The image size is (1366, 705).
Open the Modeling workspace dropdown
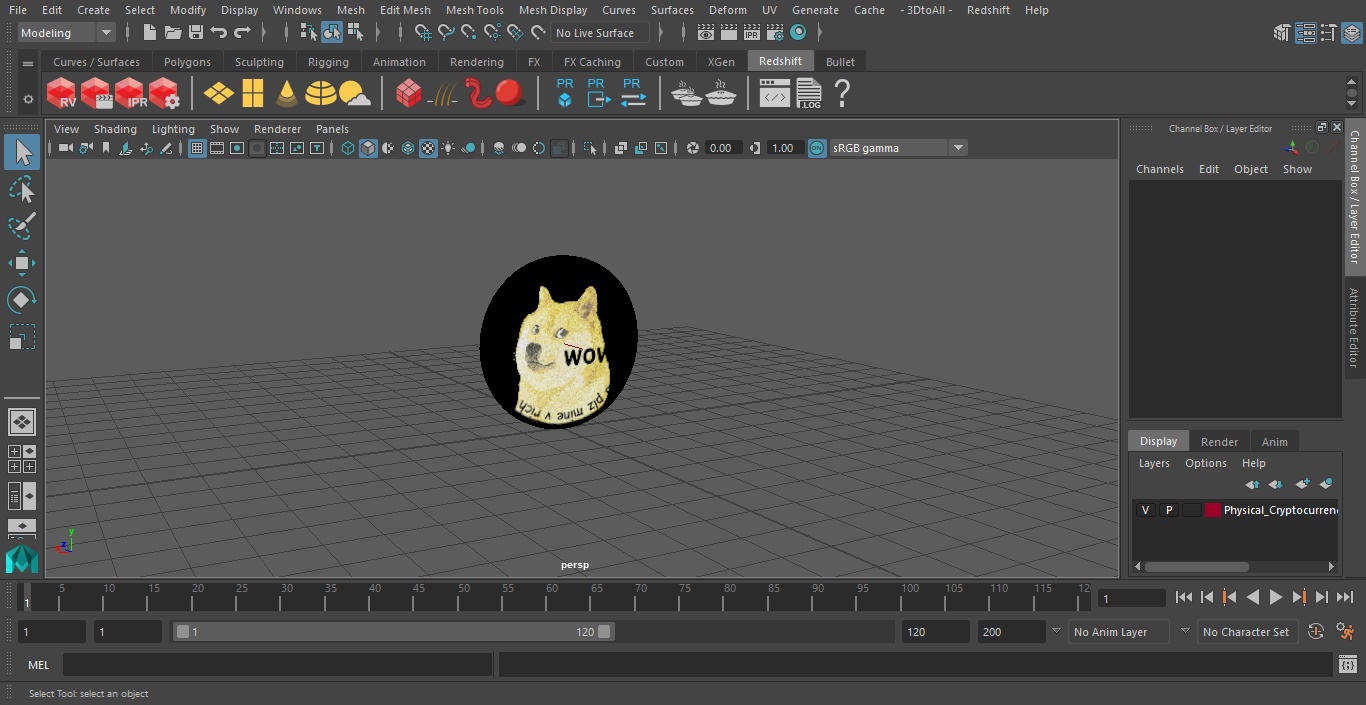click(67, 33)
